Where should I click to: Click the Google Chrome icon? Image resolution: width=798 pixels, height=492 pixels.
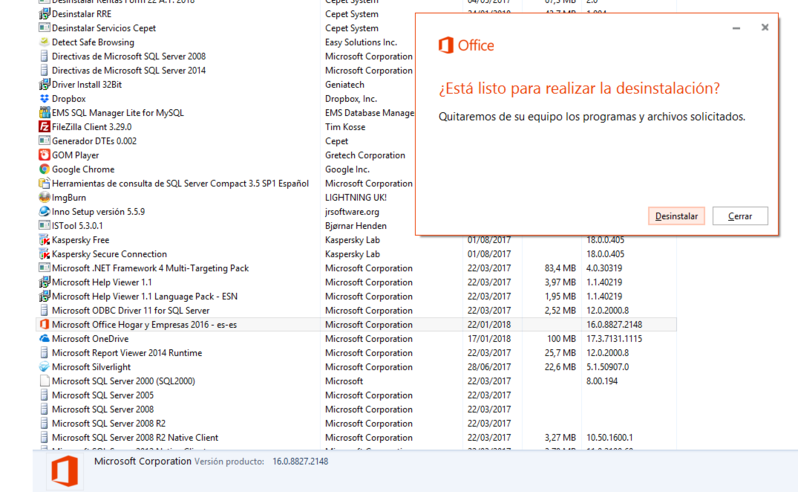point(44,169)
